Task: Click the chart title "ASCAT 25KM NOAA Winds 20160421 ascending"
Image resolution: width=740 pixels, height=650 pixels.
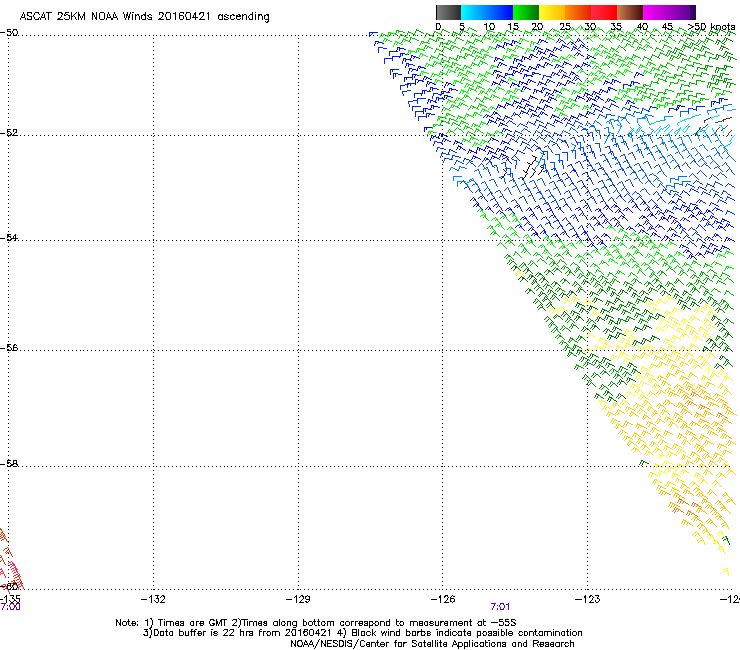Action: coord(144,17)
